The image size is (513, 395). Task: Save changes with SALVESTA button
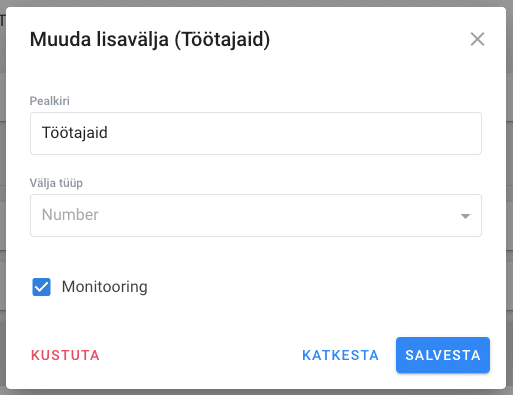[x=443, y=355]
